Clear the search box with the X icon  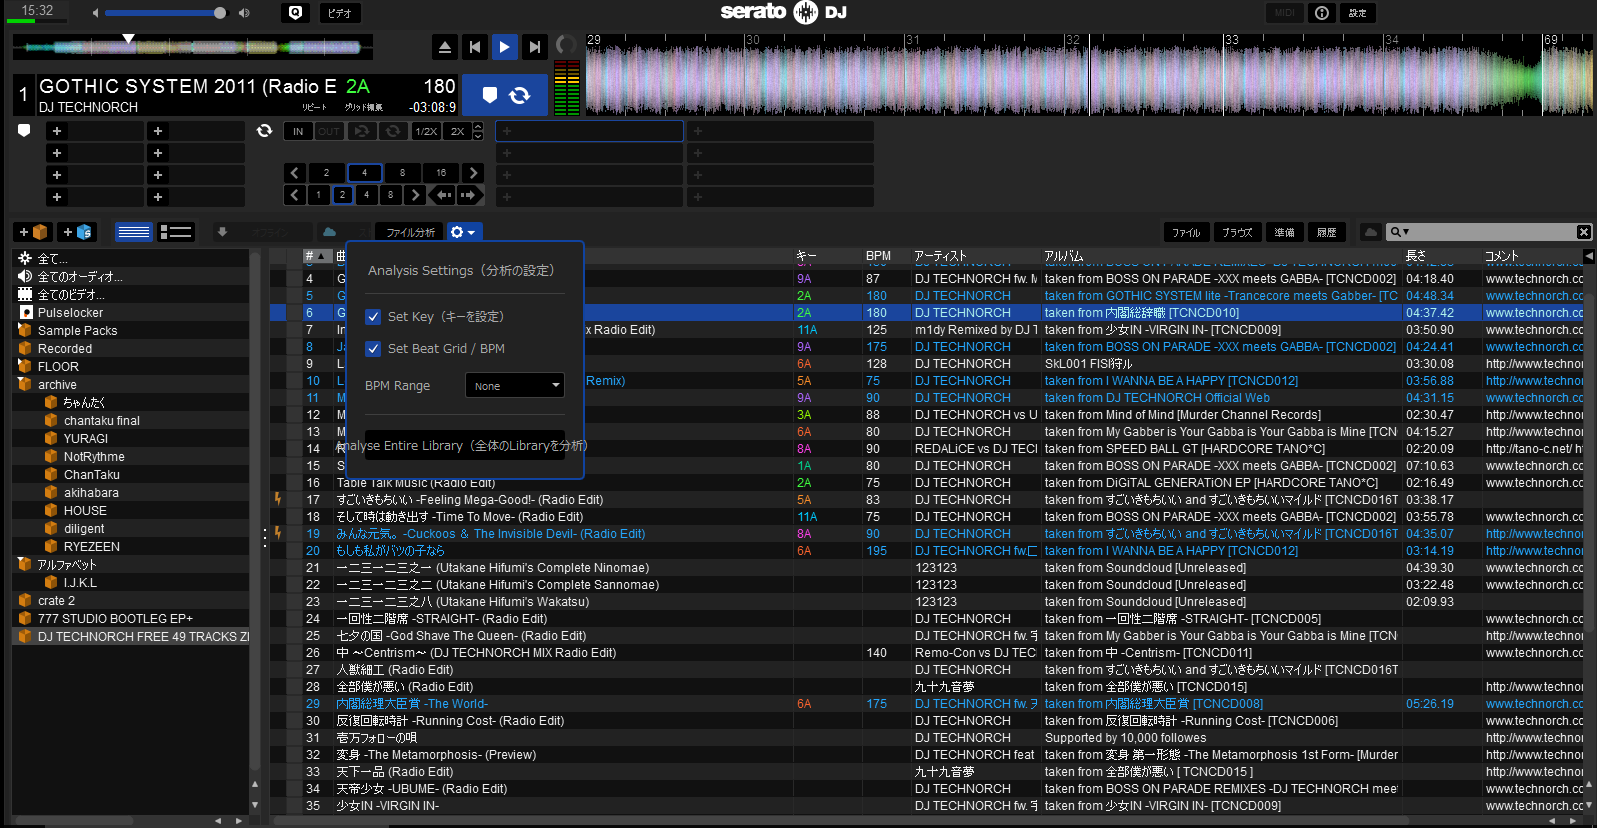[x=1583, y=232]
